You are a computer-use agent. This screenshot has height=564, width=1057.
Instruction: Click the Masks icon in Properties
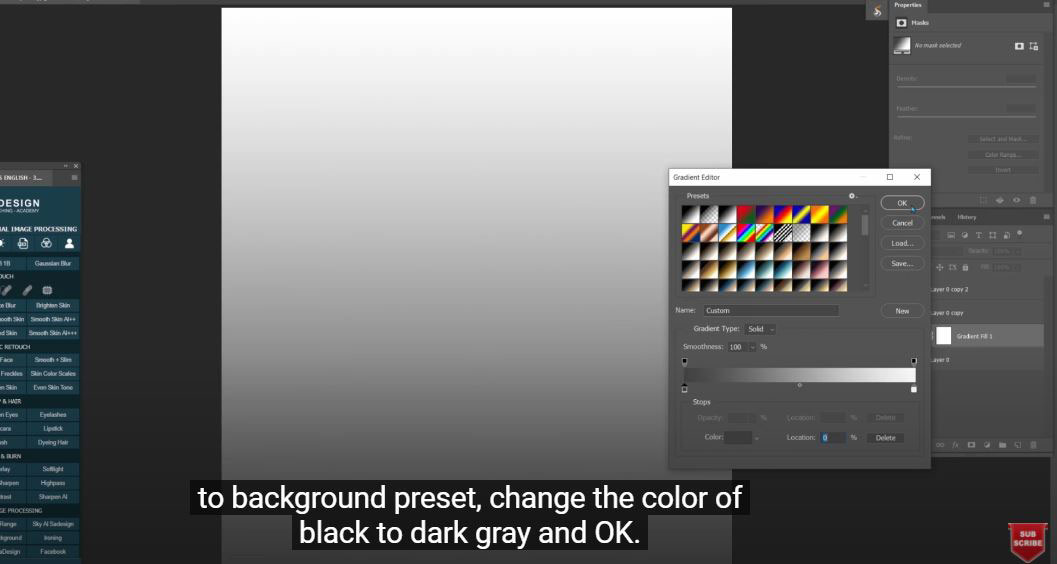[901, 23]
